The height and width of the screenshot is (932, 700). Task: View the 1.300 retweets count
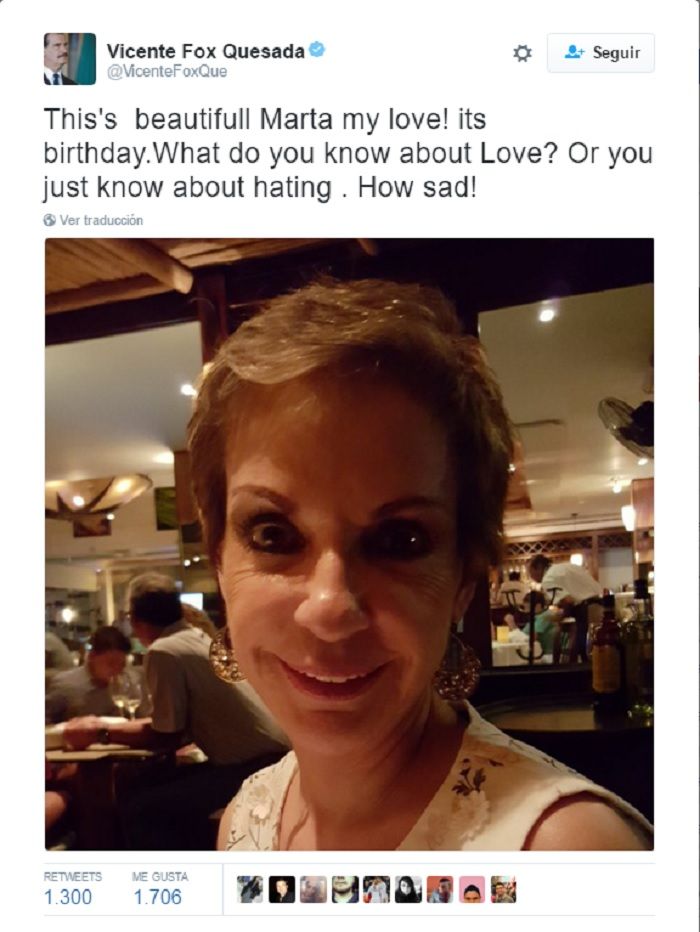pyautogui.click(x=68, y=890)
